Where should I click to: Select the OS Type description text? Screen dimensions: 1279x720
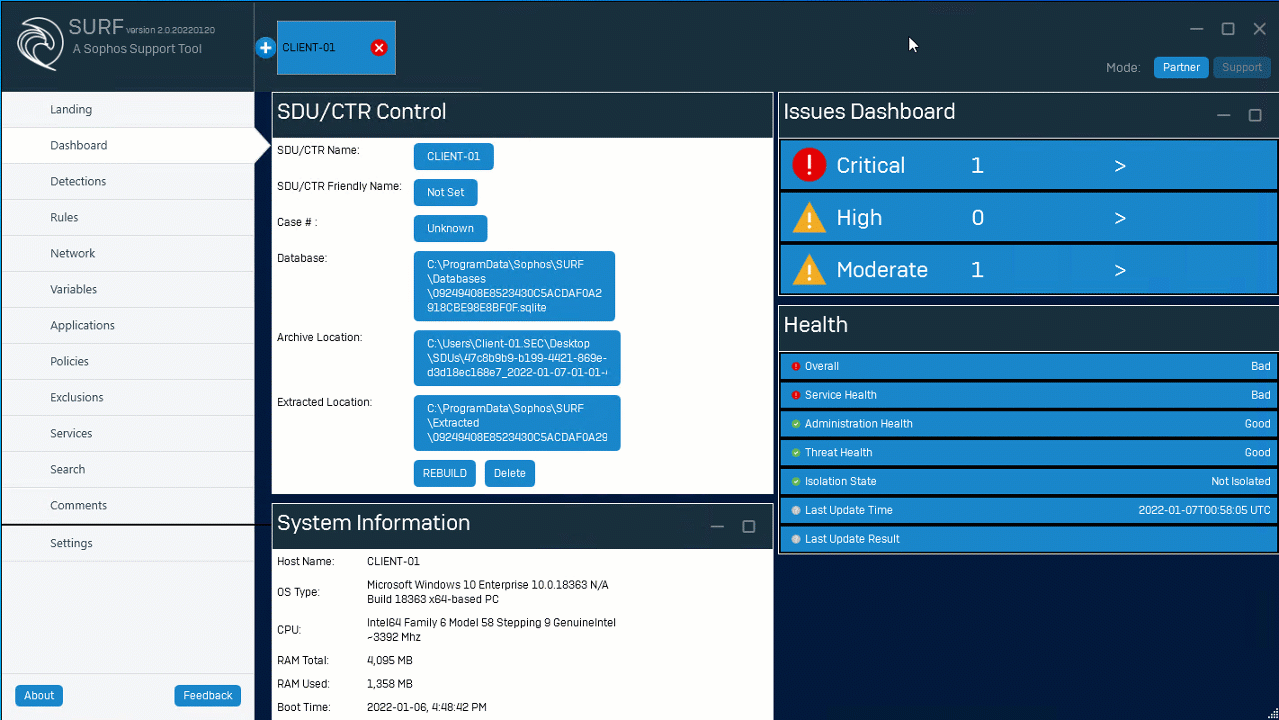click(487, 592)
